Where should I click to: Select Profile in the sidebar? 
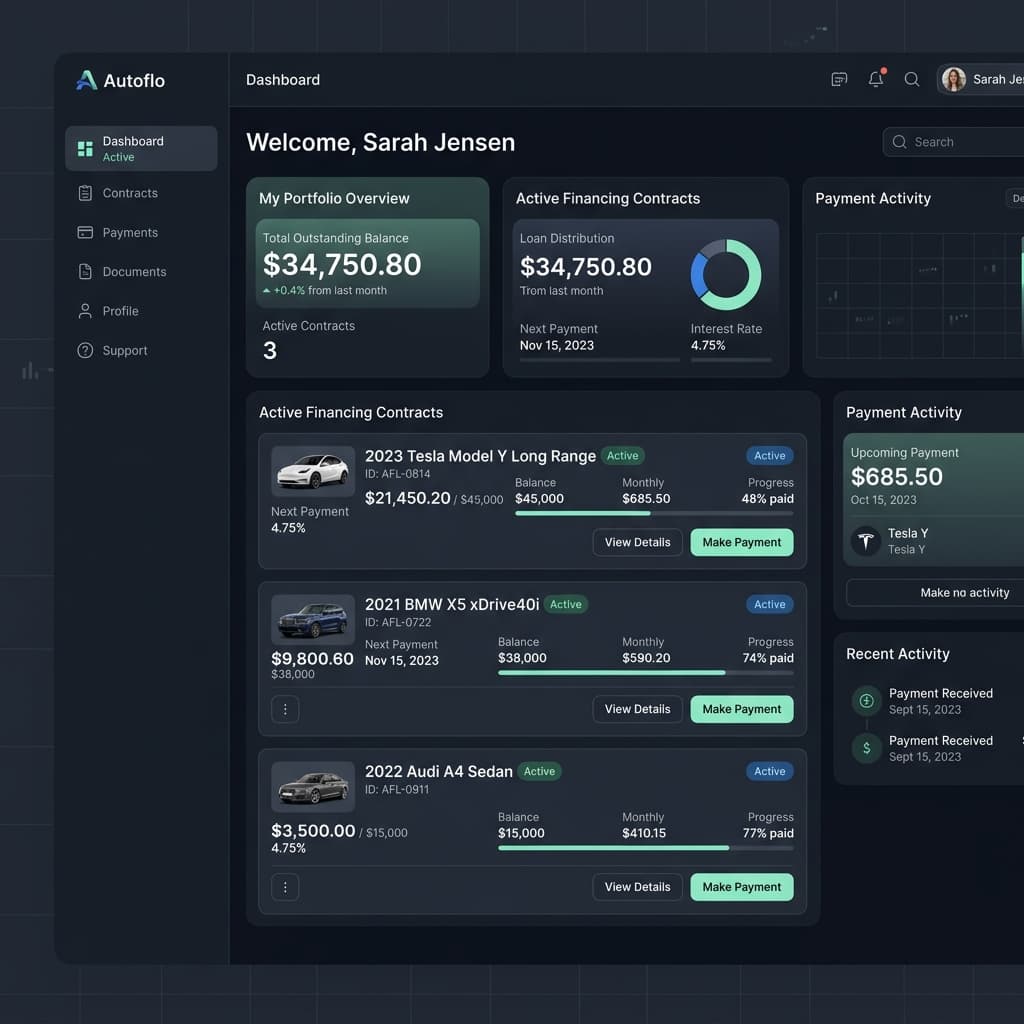(x=141, y=311)
